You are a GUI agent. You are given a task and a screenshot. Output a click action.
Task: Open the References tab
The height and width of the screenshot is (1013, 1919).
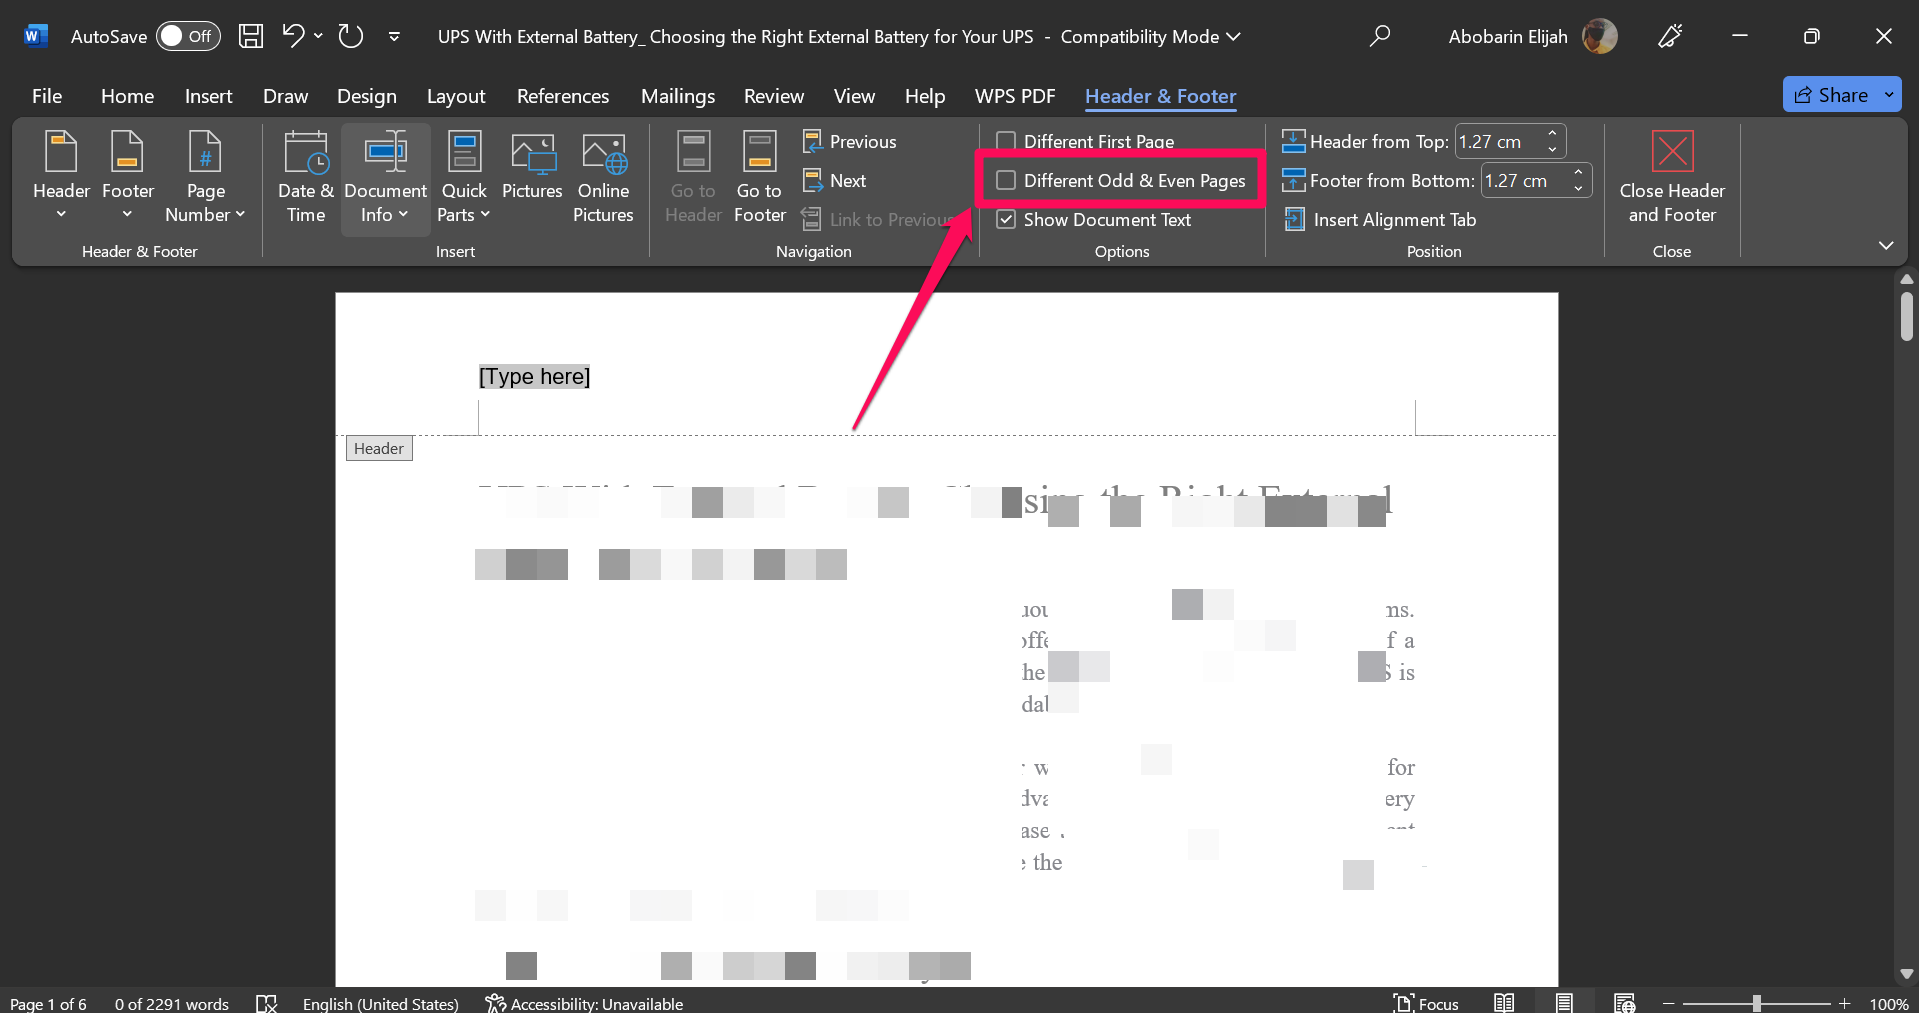tap(562, 96)
